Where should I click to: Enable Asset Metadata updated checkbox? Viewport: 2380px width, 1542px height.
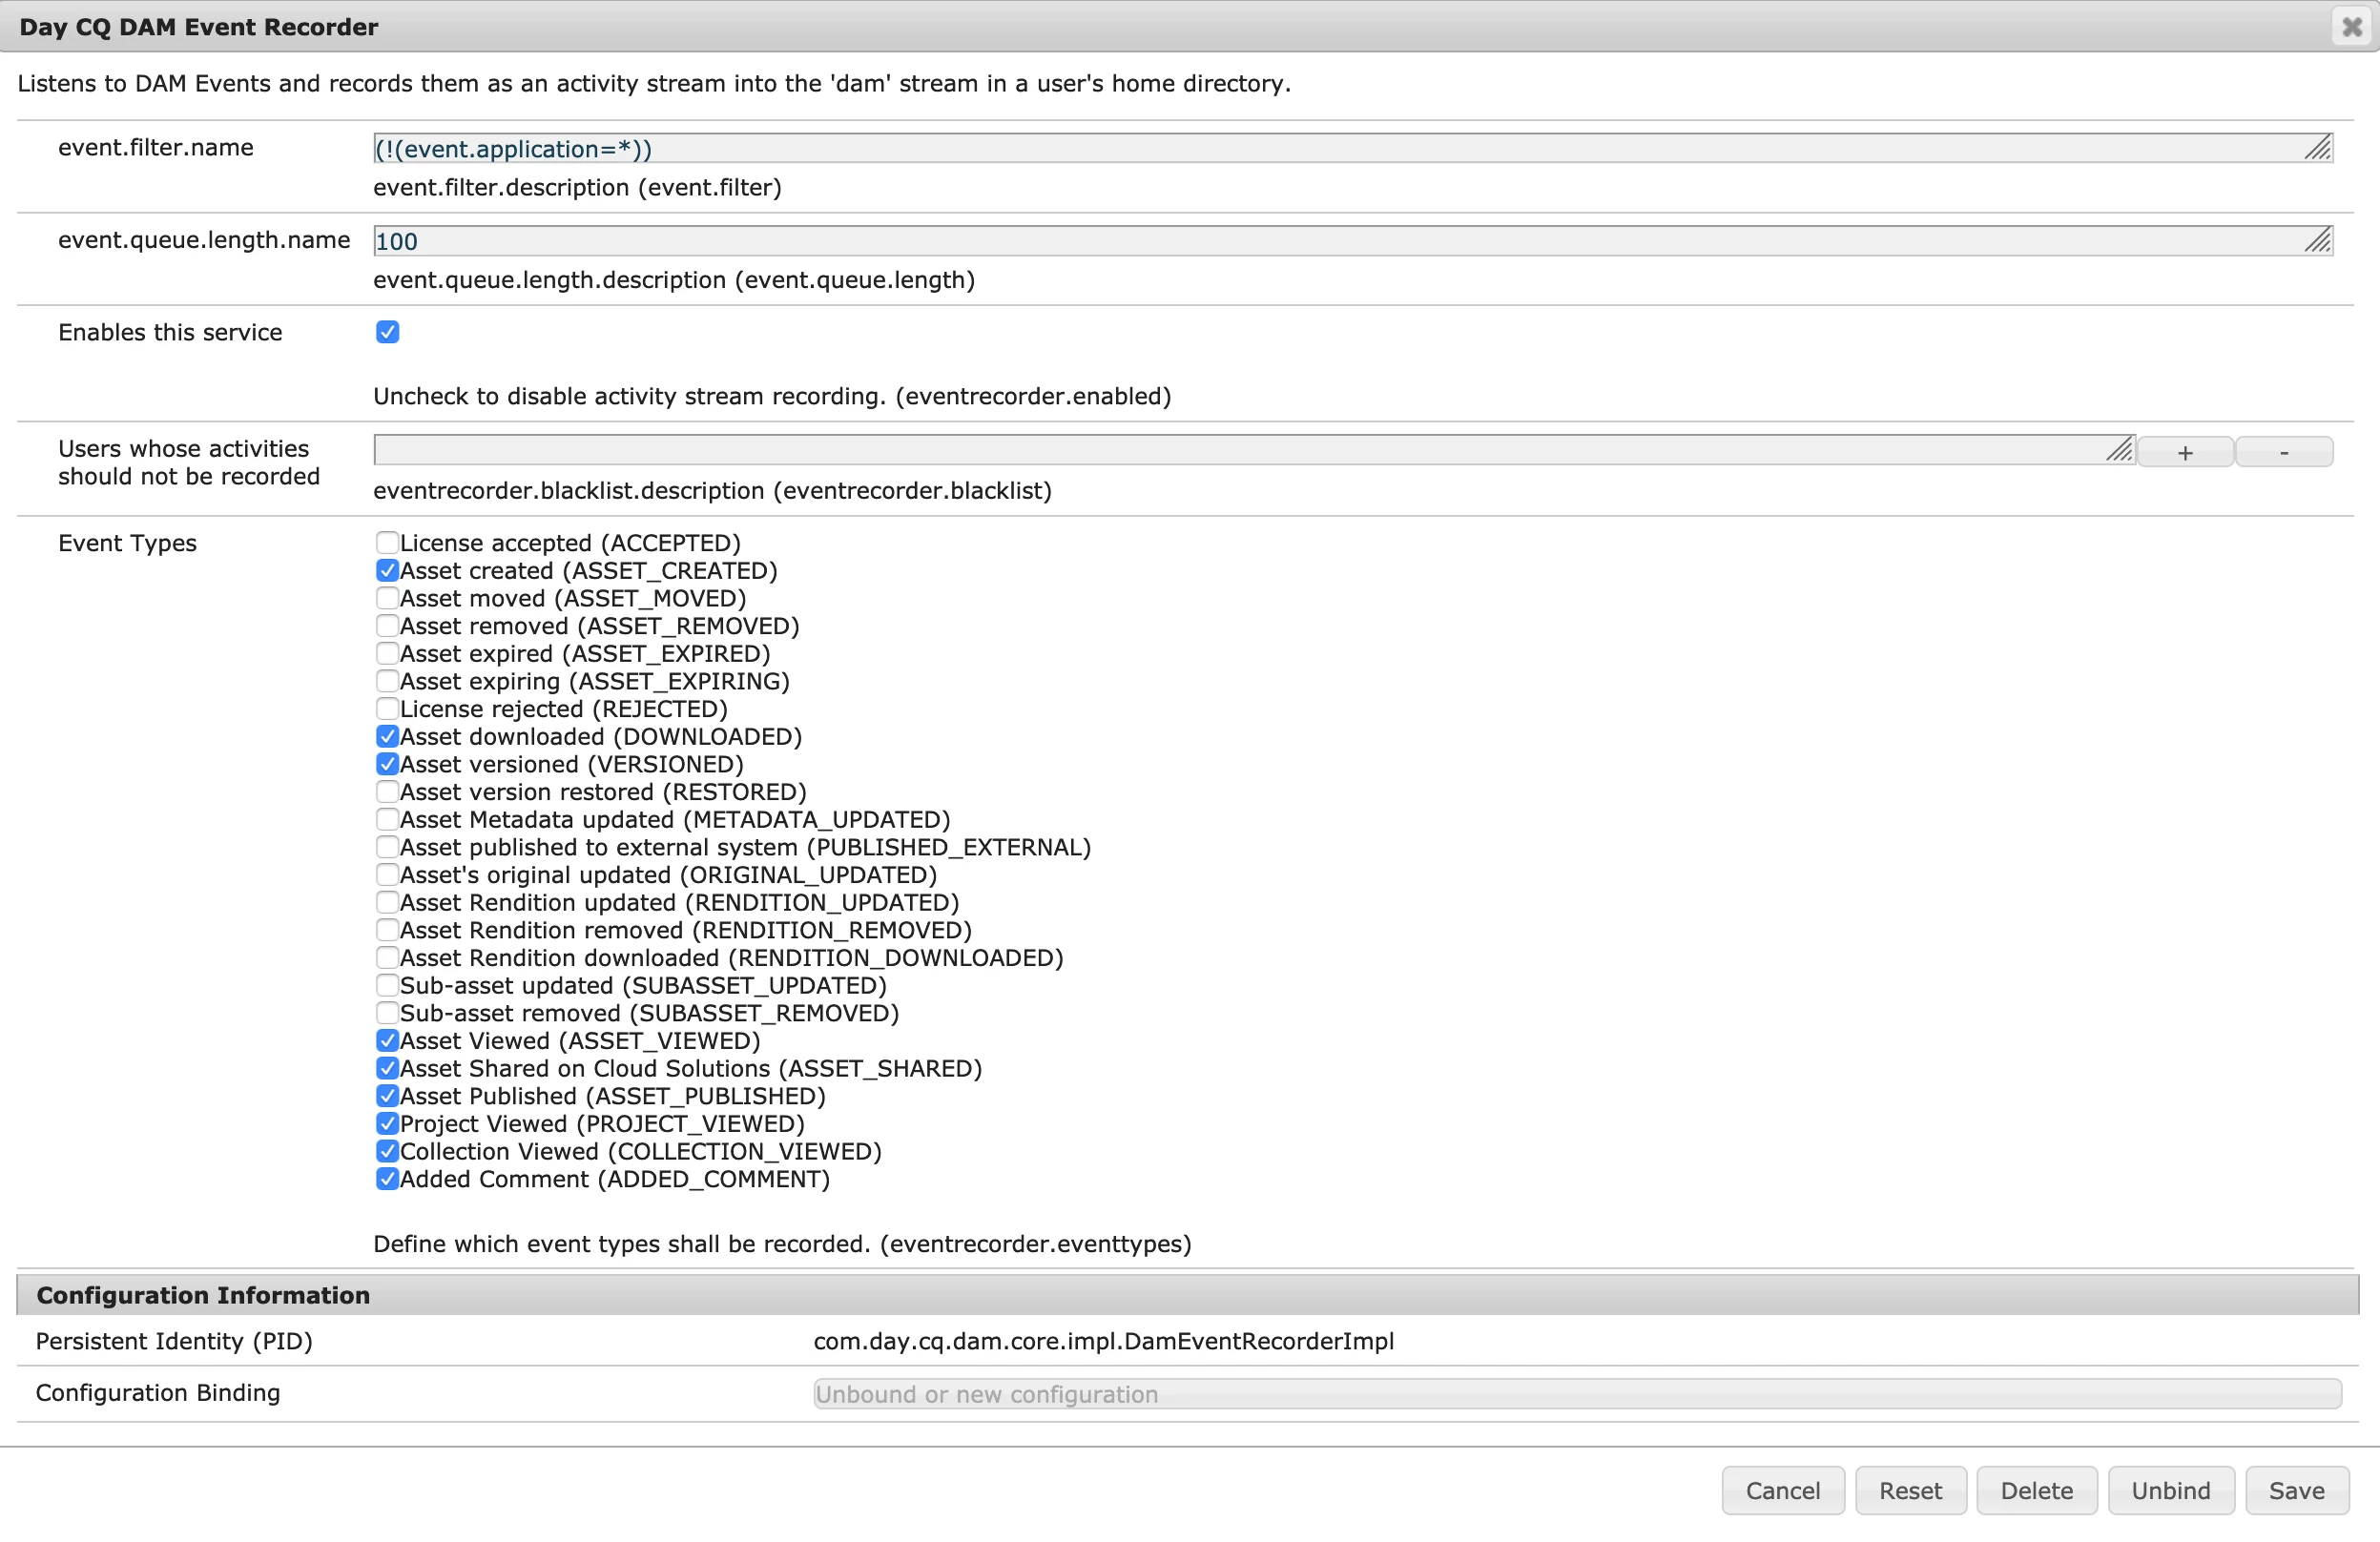pyautogui.click(x=387, y=819)
